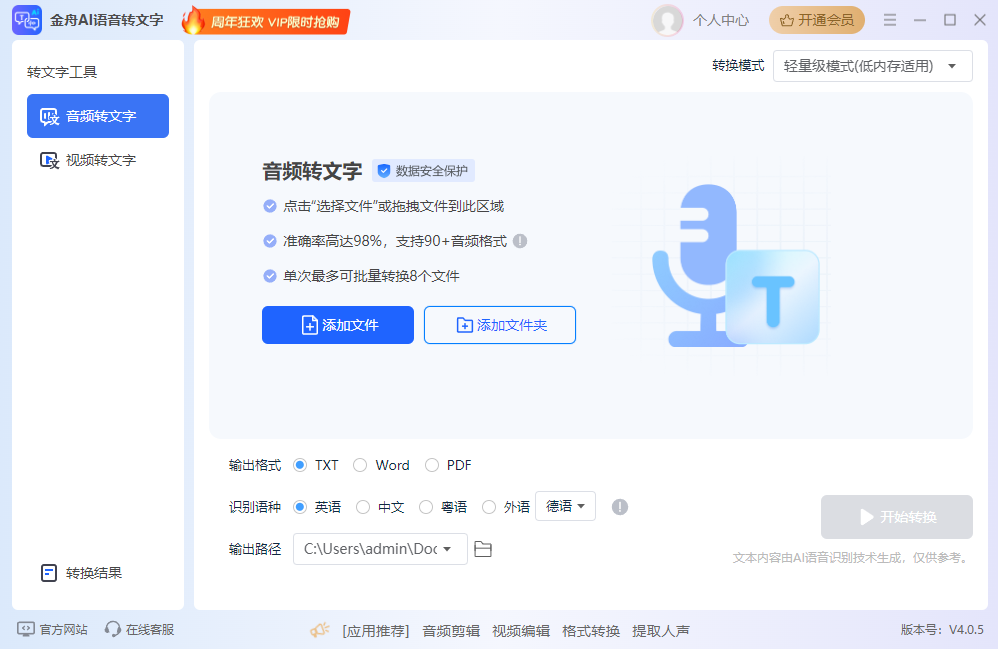The height and width of the screenshot is (649, 998).
Task: Open the hamburger menu in title bar
Action: [x=890, y=20]
